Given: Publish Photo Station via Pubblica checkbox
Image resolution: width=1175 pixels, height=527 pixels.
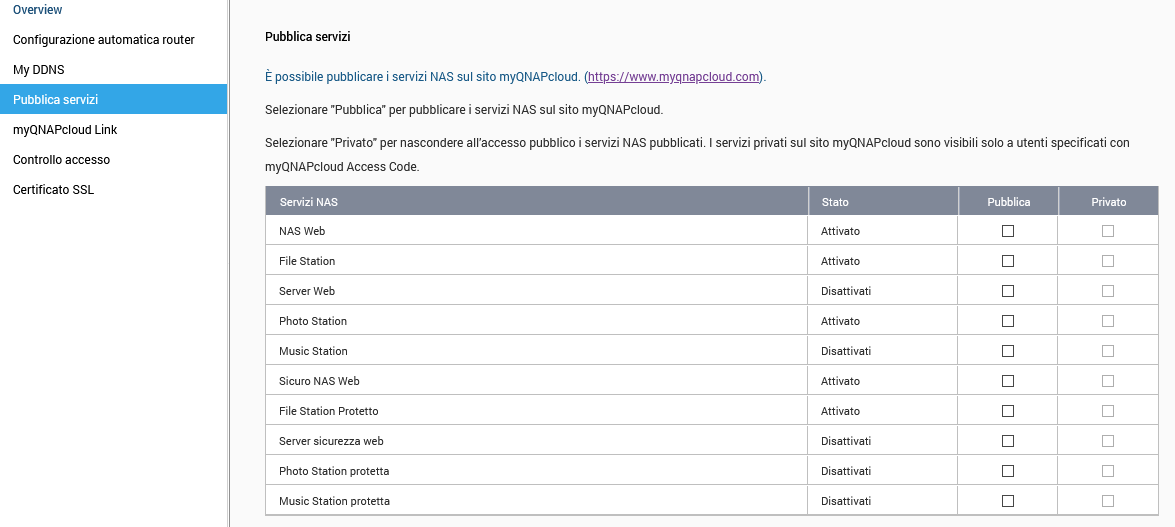Looking at the screenshot, I should [1008, 321].
